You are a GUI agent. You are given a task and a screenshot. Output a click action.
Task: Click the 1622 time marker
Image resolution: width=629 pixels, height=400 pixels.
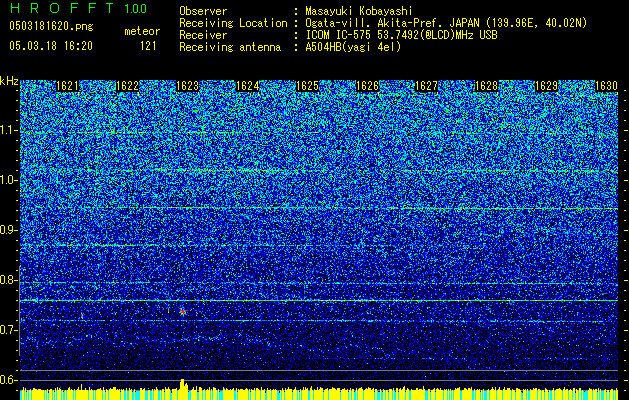pyautogui.click(x=127, y=86)
